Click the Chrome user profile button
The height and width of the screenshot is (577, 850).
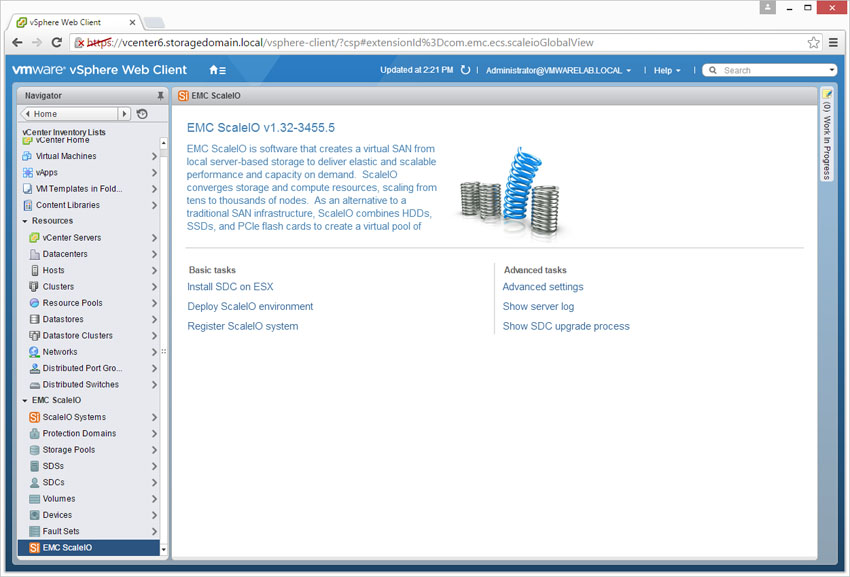coord(767,8)
